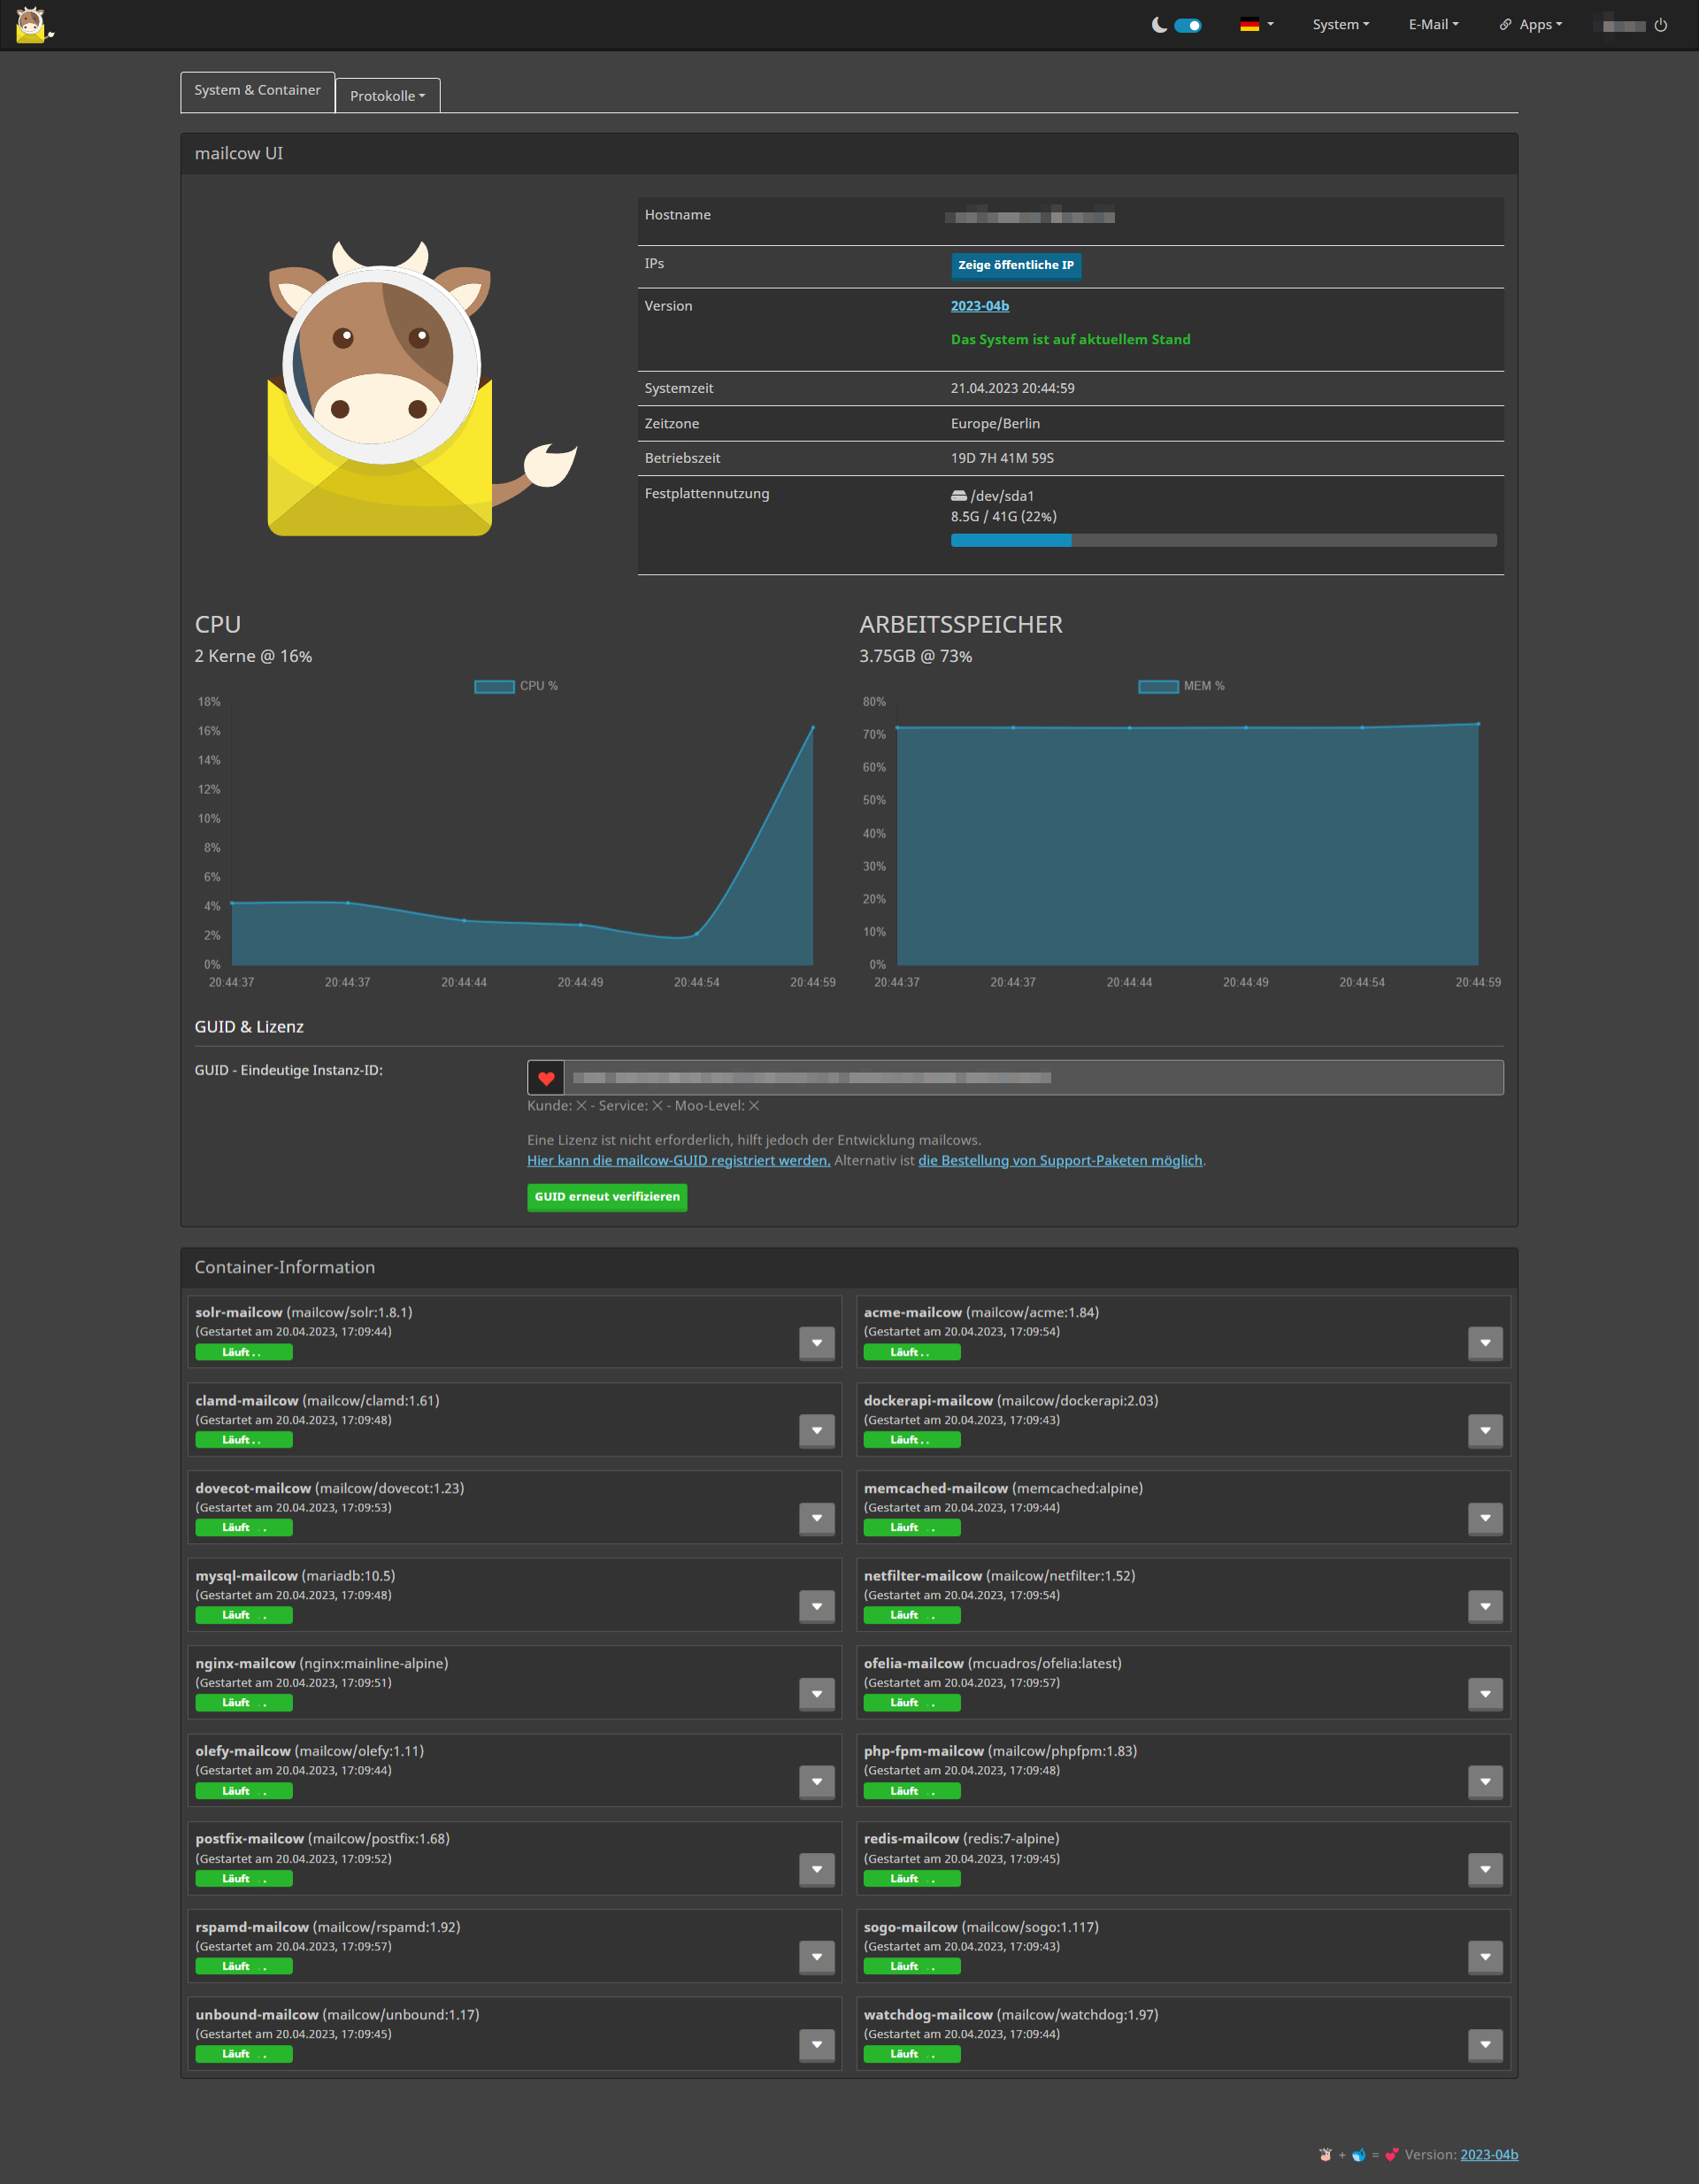Toggle the CPU % legend series
1699x2184 pixels.
pyautogui.click(x=516, y=686)
